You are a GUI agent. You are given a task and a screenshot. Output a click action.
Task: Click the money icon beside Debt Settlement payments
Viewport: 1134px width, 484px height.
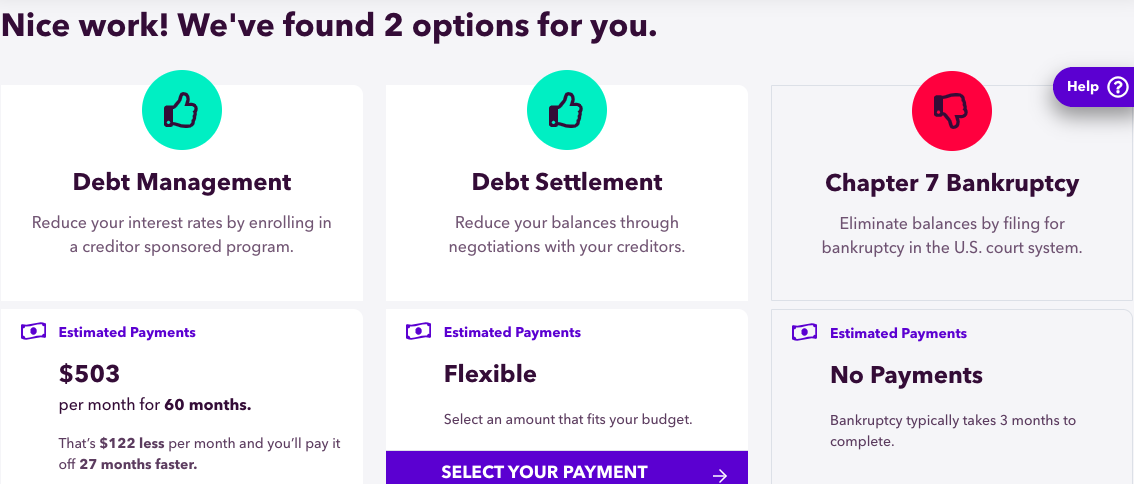click(x=419, y=332)
